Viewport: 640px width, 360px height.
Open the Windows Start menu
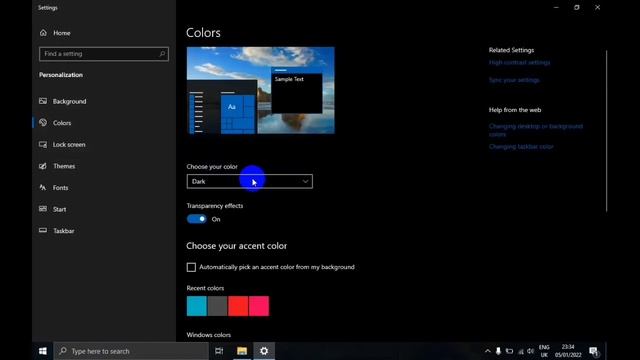(x=42, y=351)
